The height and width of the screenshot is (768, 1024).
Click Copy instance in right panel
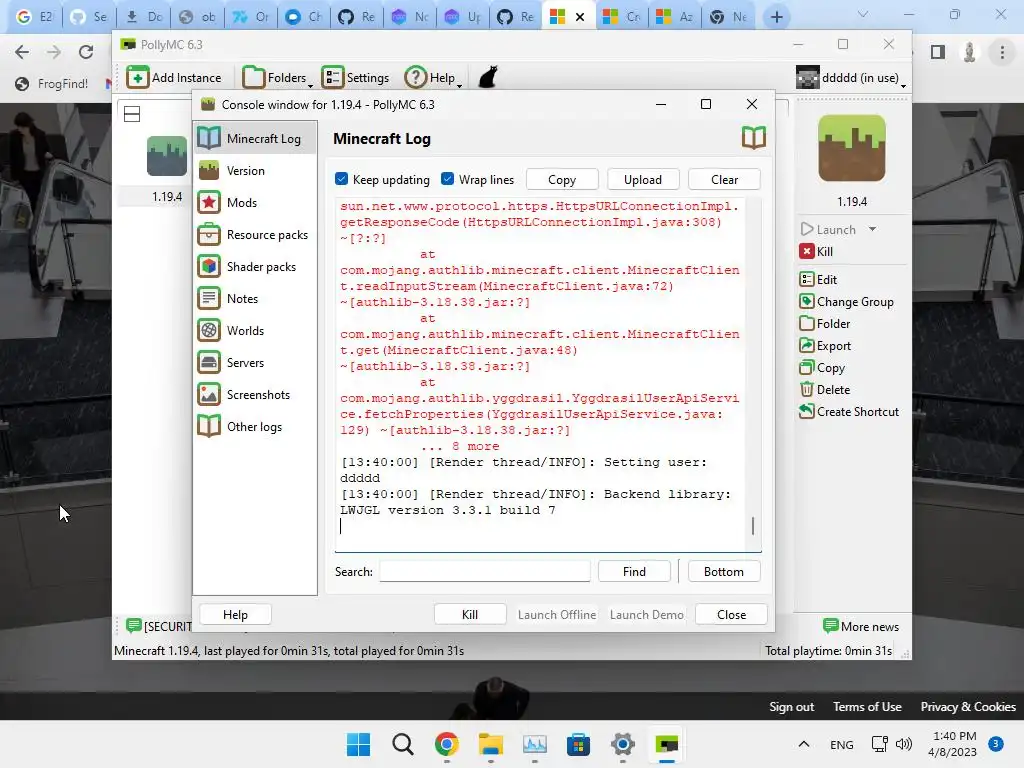click(822, 368)
